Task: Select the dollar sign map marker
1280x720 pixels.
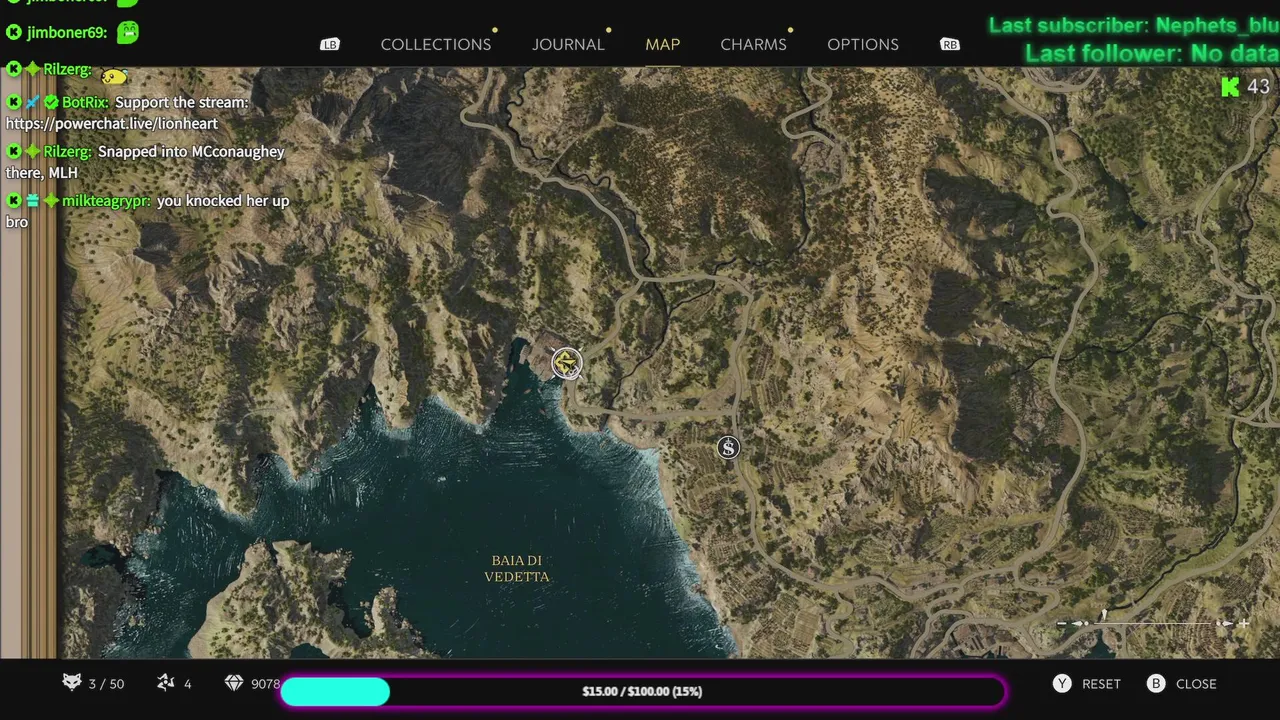Action: click(728, 448)
